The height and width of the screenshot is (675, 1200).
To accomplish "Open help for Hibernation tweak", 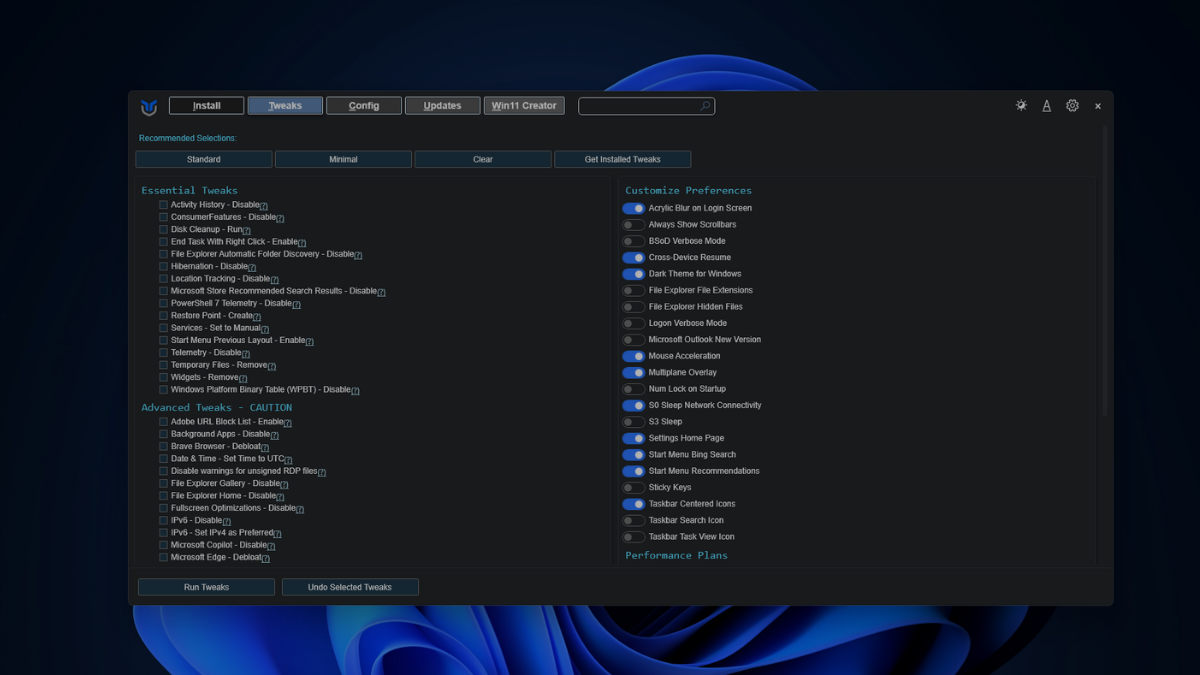I will [252, 267].
